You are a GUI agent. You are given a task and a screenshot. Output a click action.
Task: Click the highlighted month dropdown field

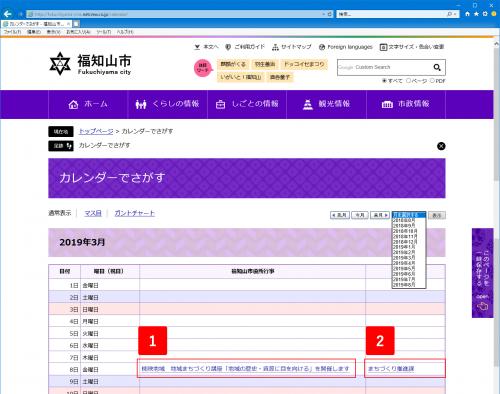(409, 215)
